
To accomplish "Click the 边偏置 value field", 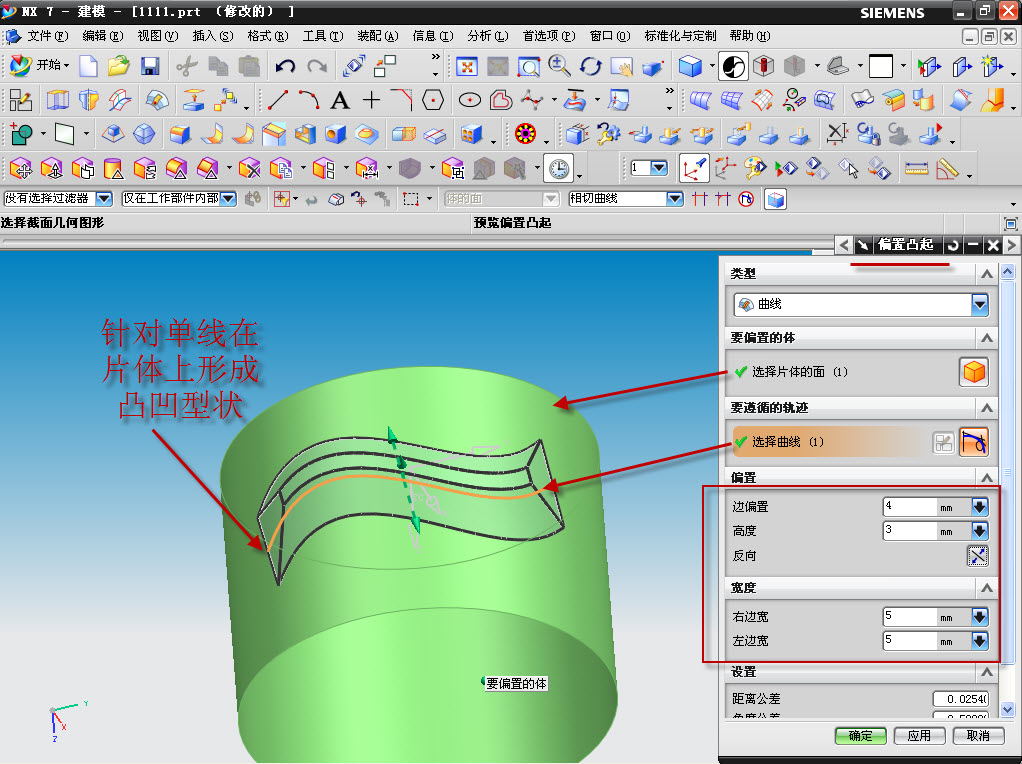I will tap(910, 507).
